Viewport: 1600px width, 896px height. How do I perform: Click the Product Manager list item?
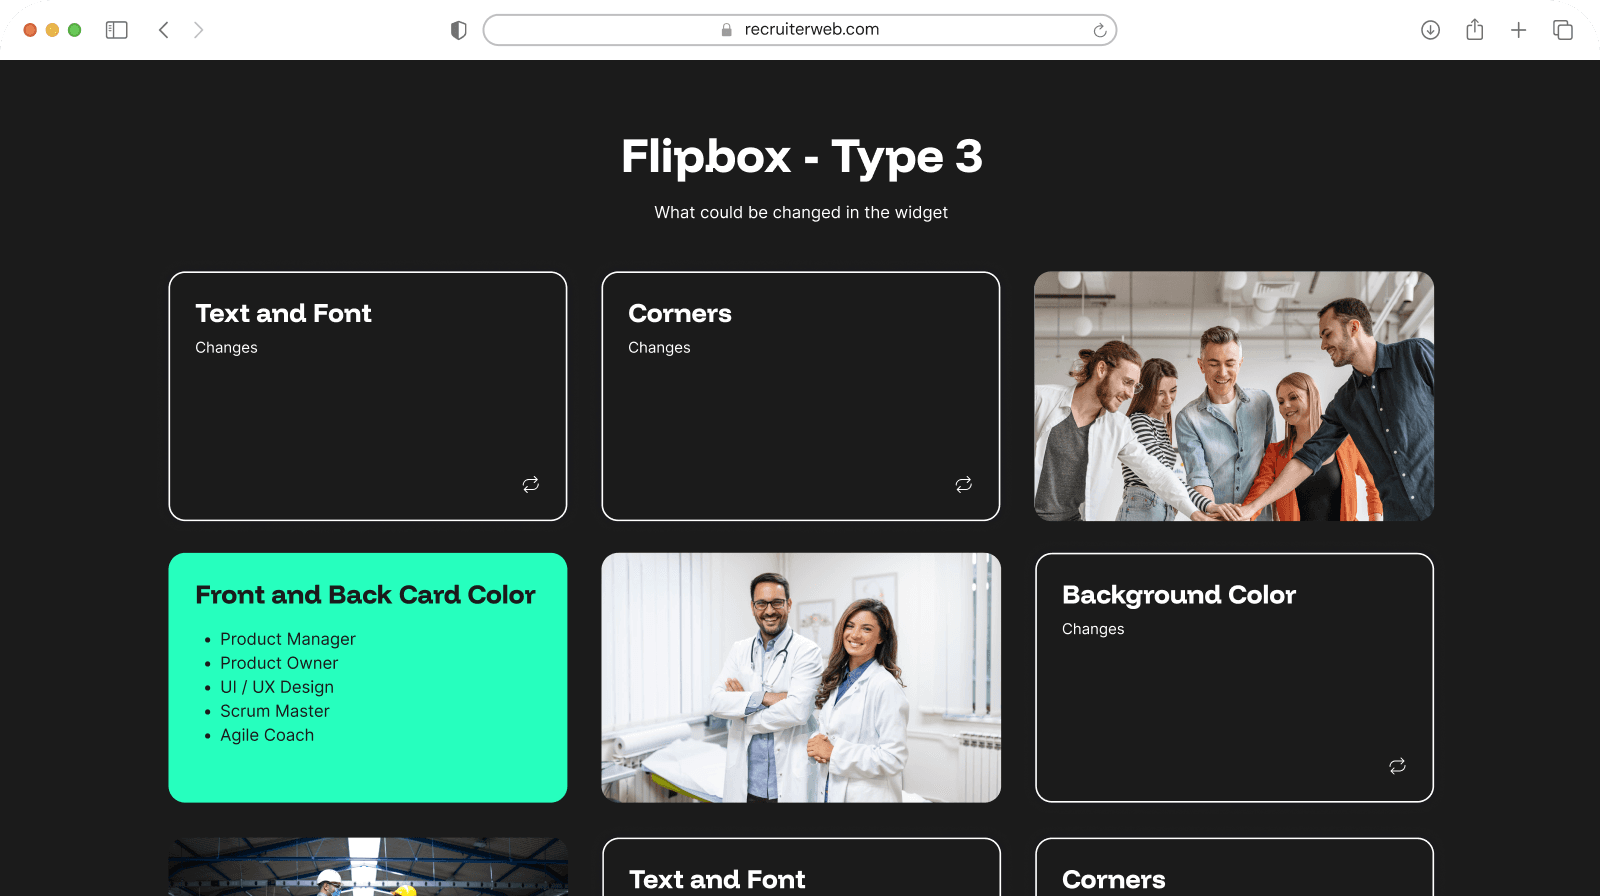pos(288,639)
